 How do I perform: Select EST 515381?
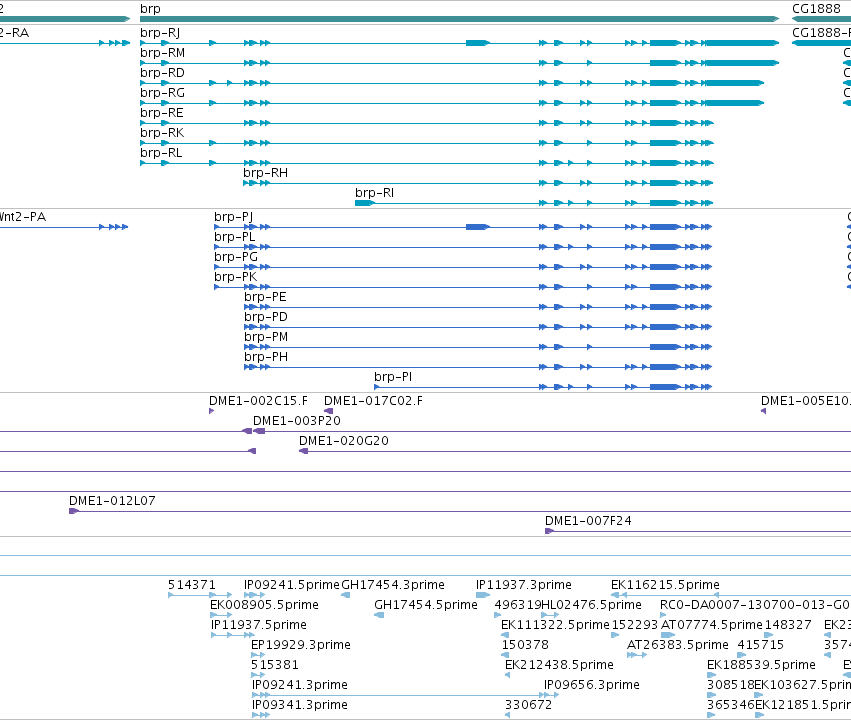tap(275, 665)
